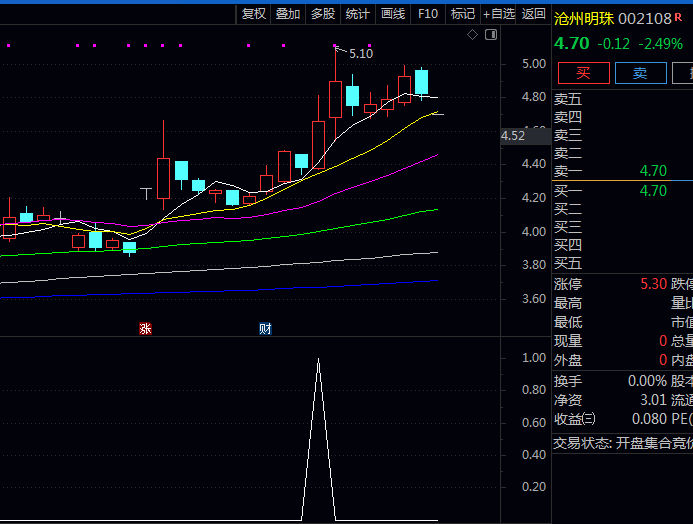The height and width of the screenshot is (524, 693).
Task: Click the 交易状态 status line
Action: [623, 443]
